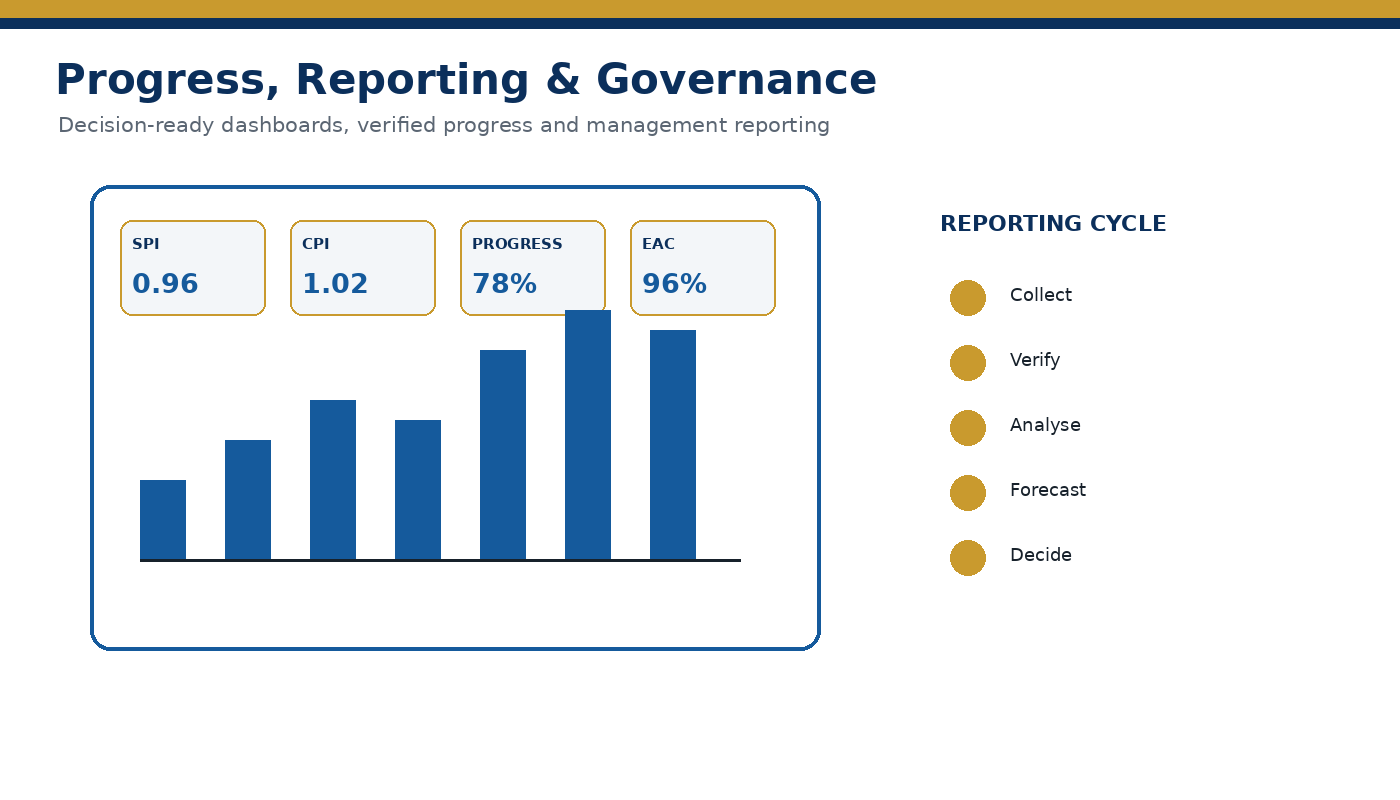Click the shortest bar in the chart
1400x800 pixels.
[163, 520]
